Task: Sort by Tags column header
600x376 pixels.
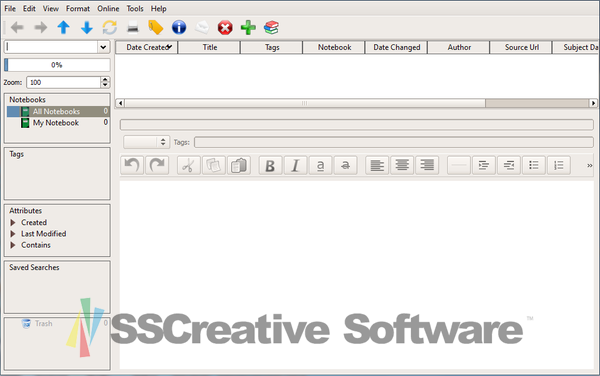Action: pos(272,47)
